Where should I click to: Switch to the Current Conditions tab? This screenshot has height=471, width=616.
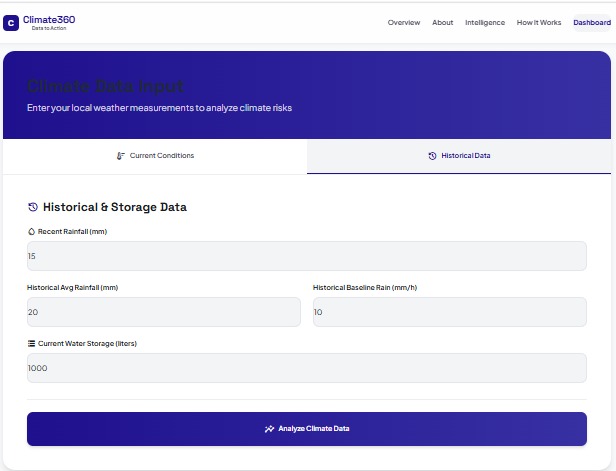(x=155, y=156)
